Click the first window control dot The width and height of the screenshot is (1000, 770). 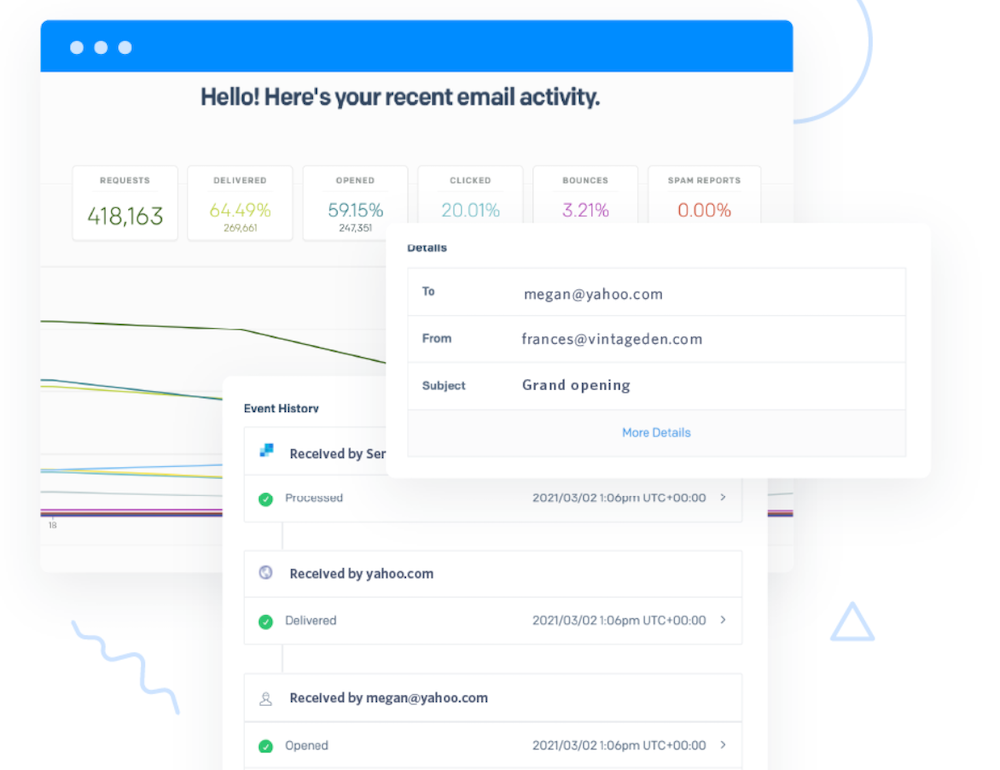coord(77,47)
